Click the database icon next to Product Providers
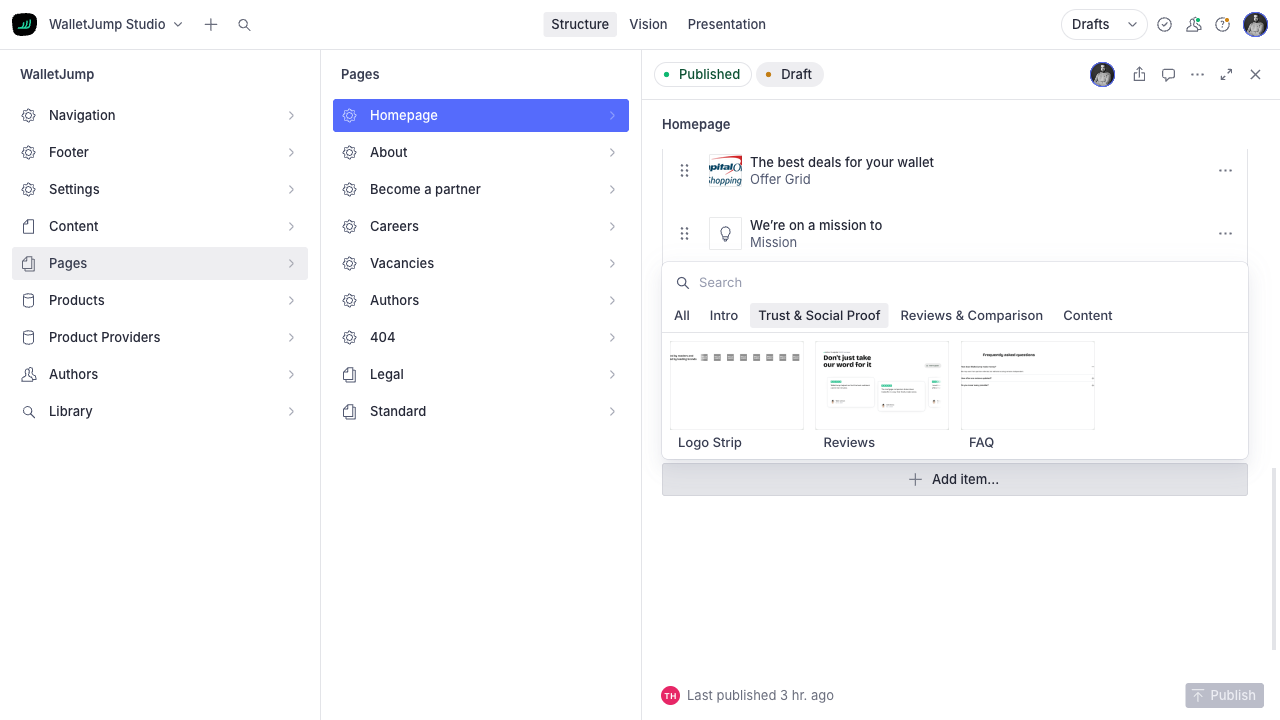The width and height of the screenshot is (1280, 720). tap(29, 337)
